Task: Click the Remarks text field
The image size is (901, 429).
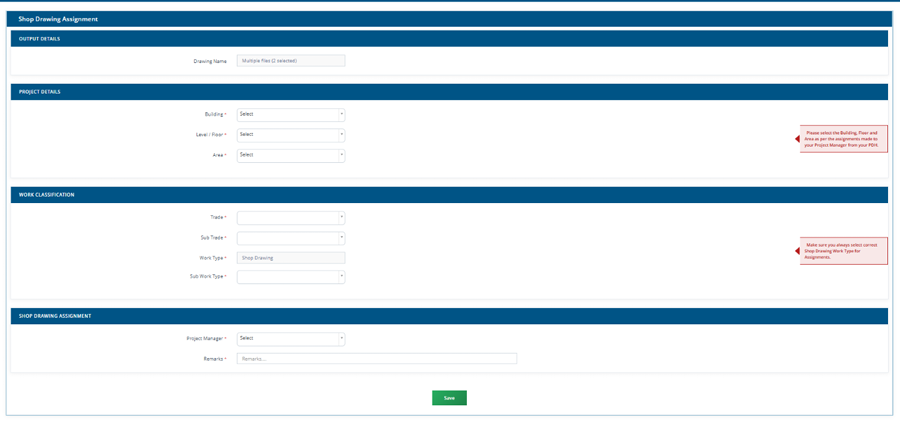Action: (377, 358)
